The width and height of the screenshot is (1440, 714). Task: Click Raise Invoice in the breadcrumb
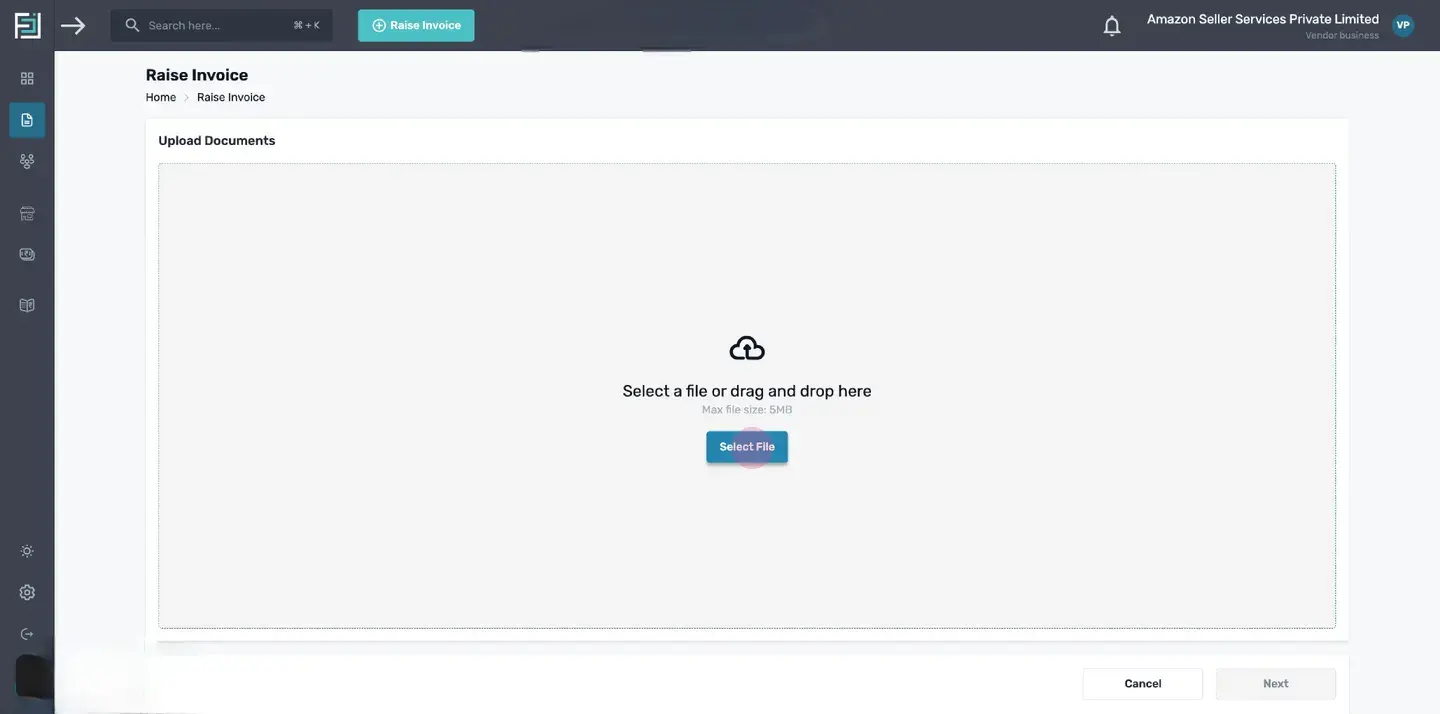pyautogui.click(x=231, y=97)
